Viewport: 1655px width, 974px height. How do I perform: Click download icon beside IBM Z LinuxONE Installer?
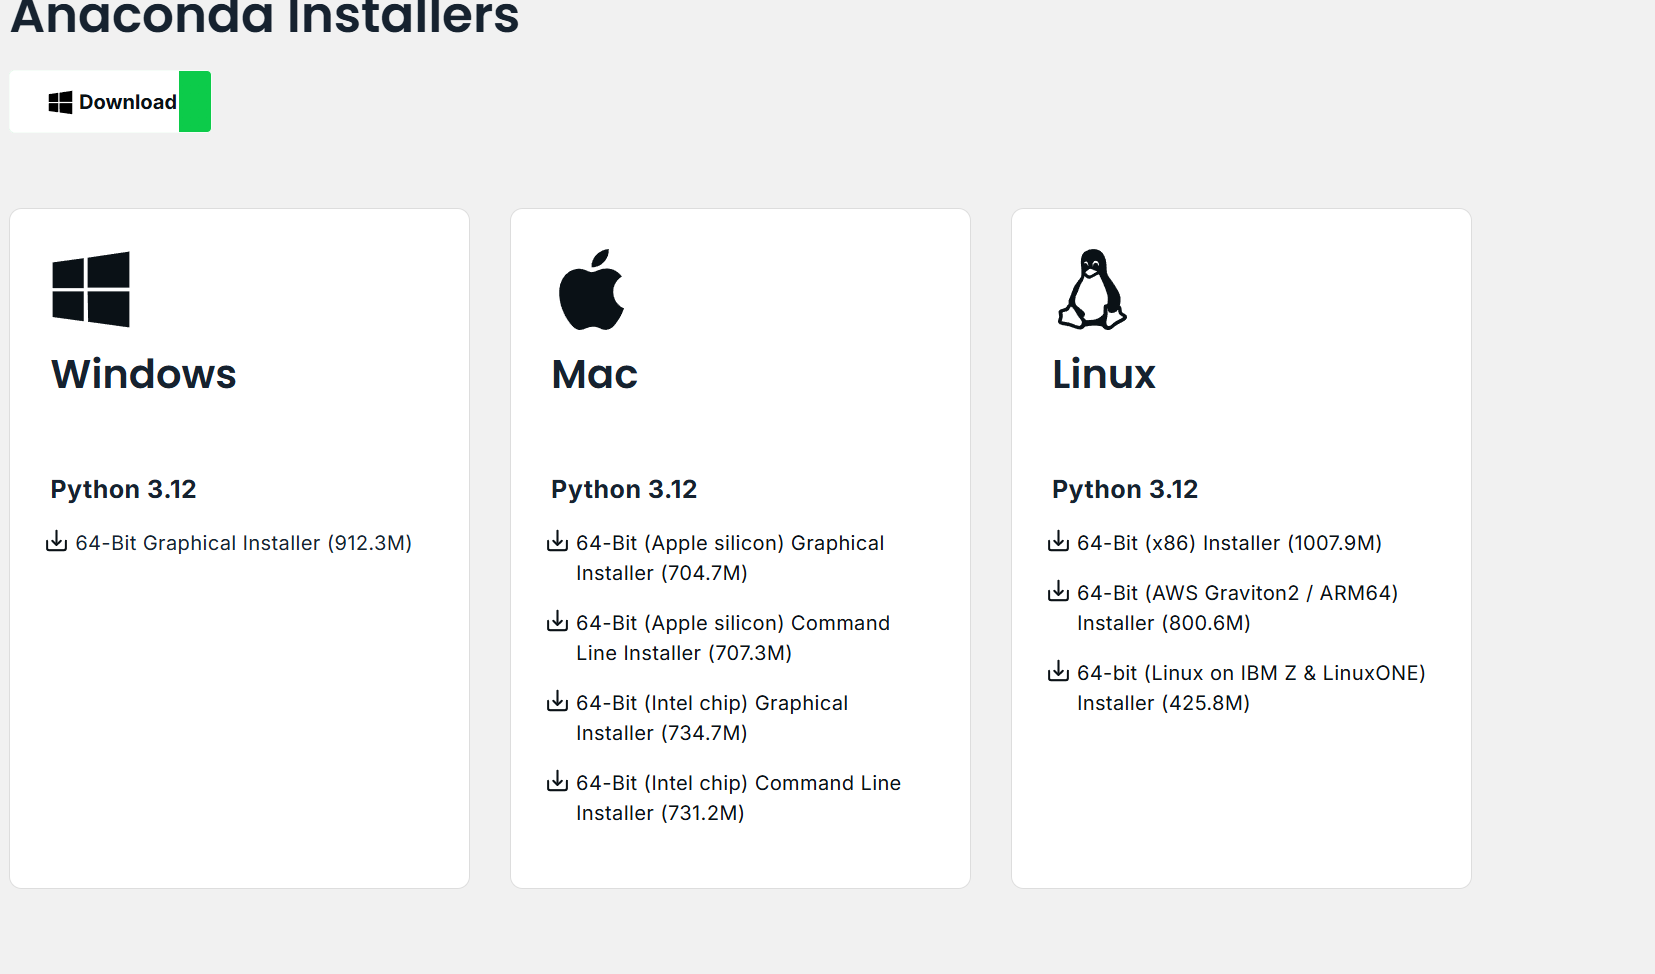pyautogui.click(x=1059, y=671)
